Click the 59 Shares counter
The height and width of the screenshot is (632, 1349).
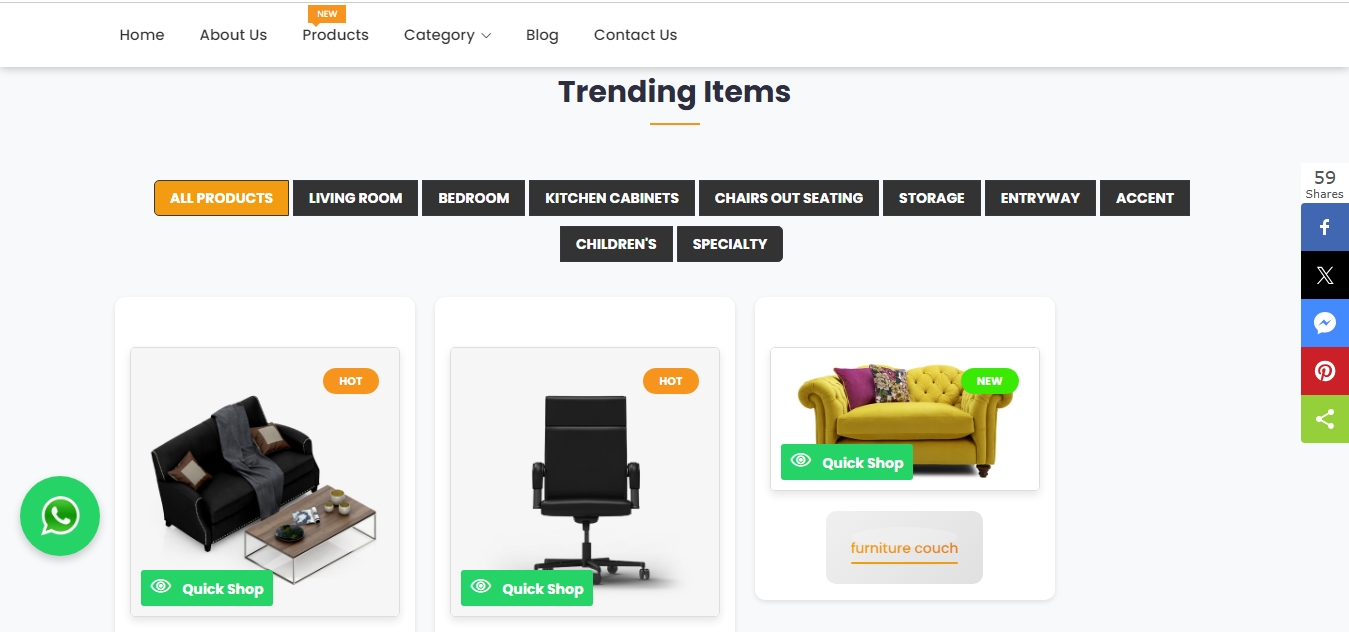1324,183
